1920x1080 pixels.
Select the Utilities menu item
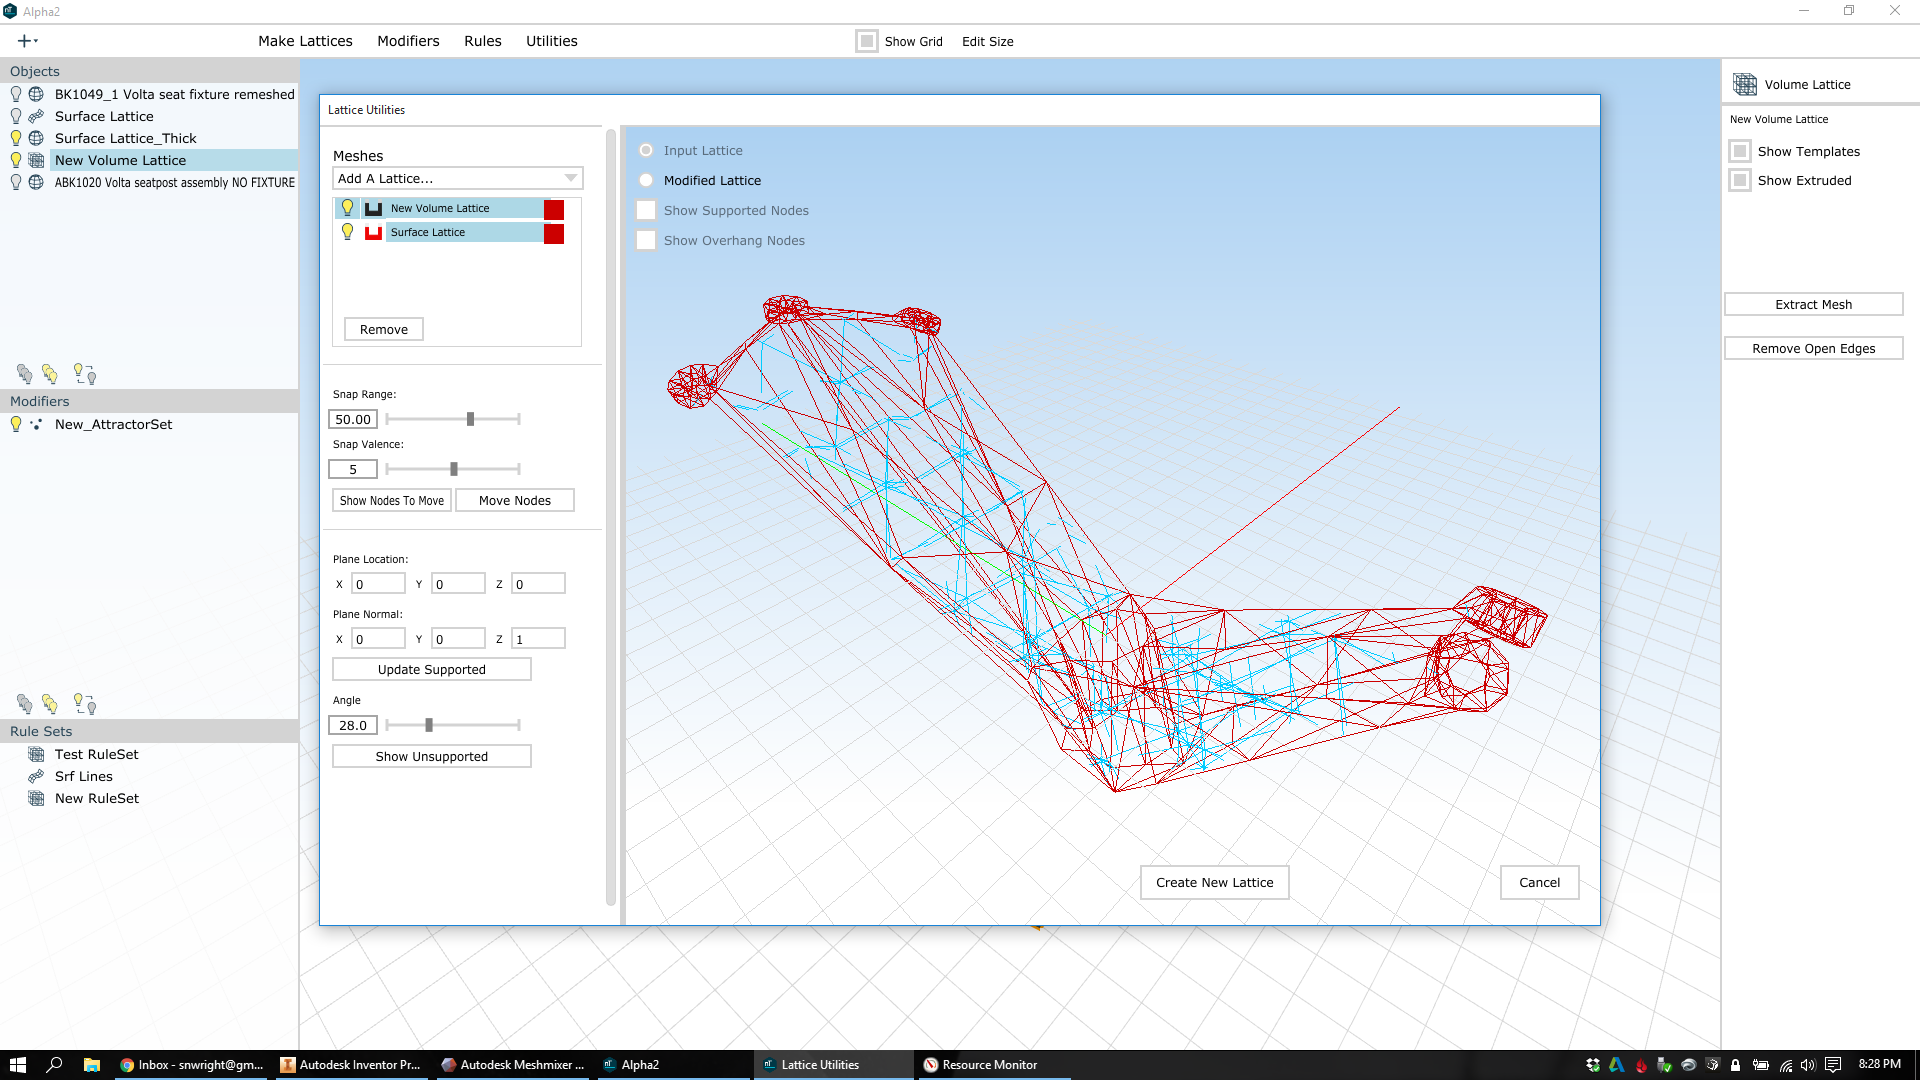pos(553,41)
